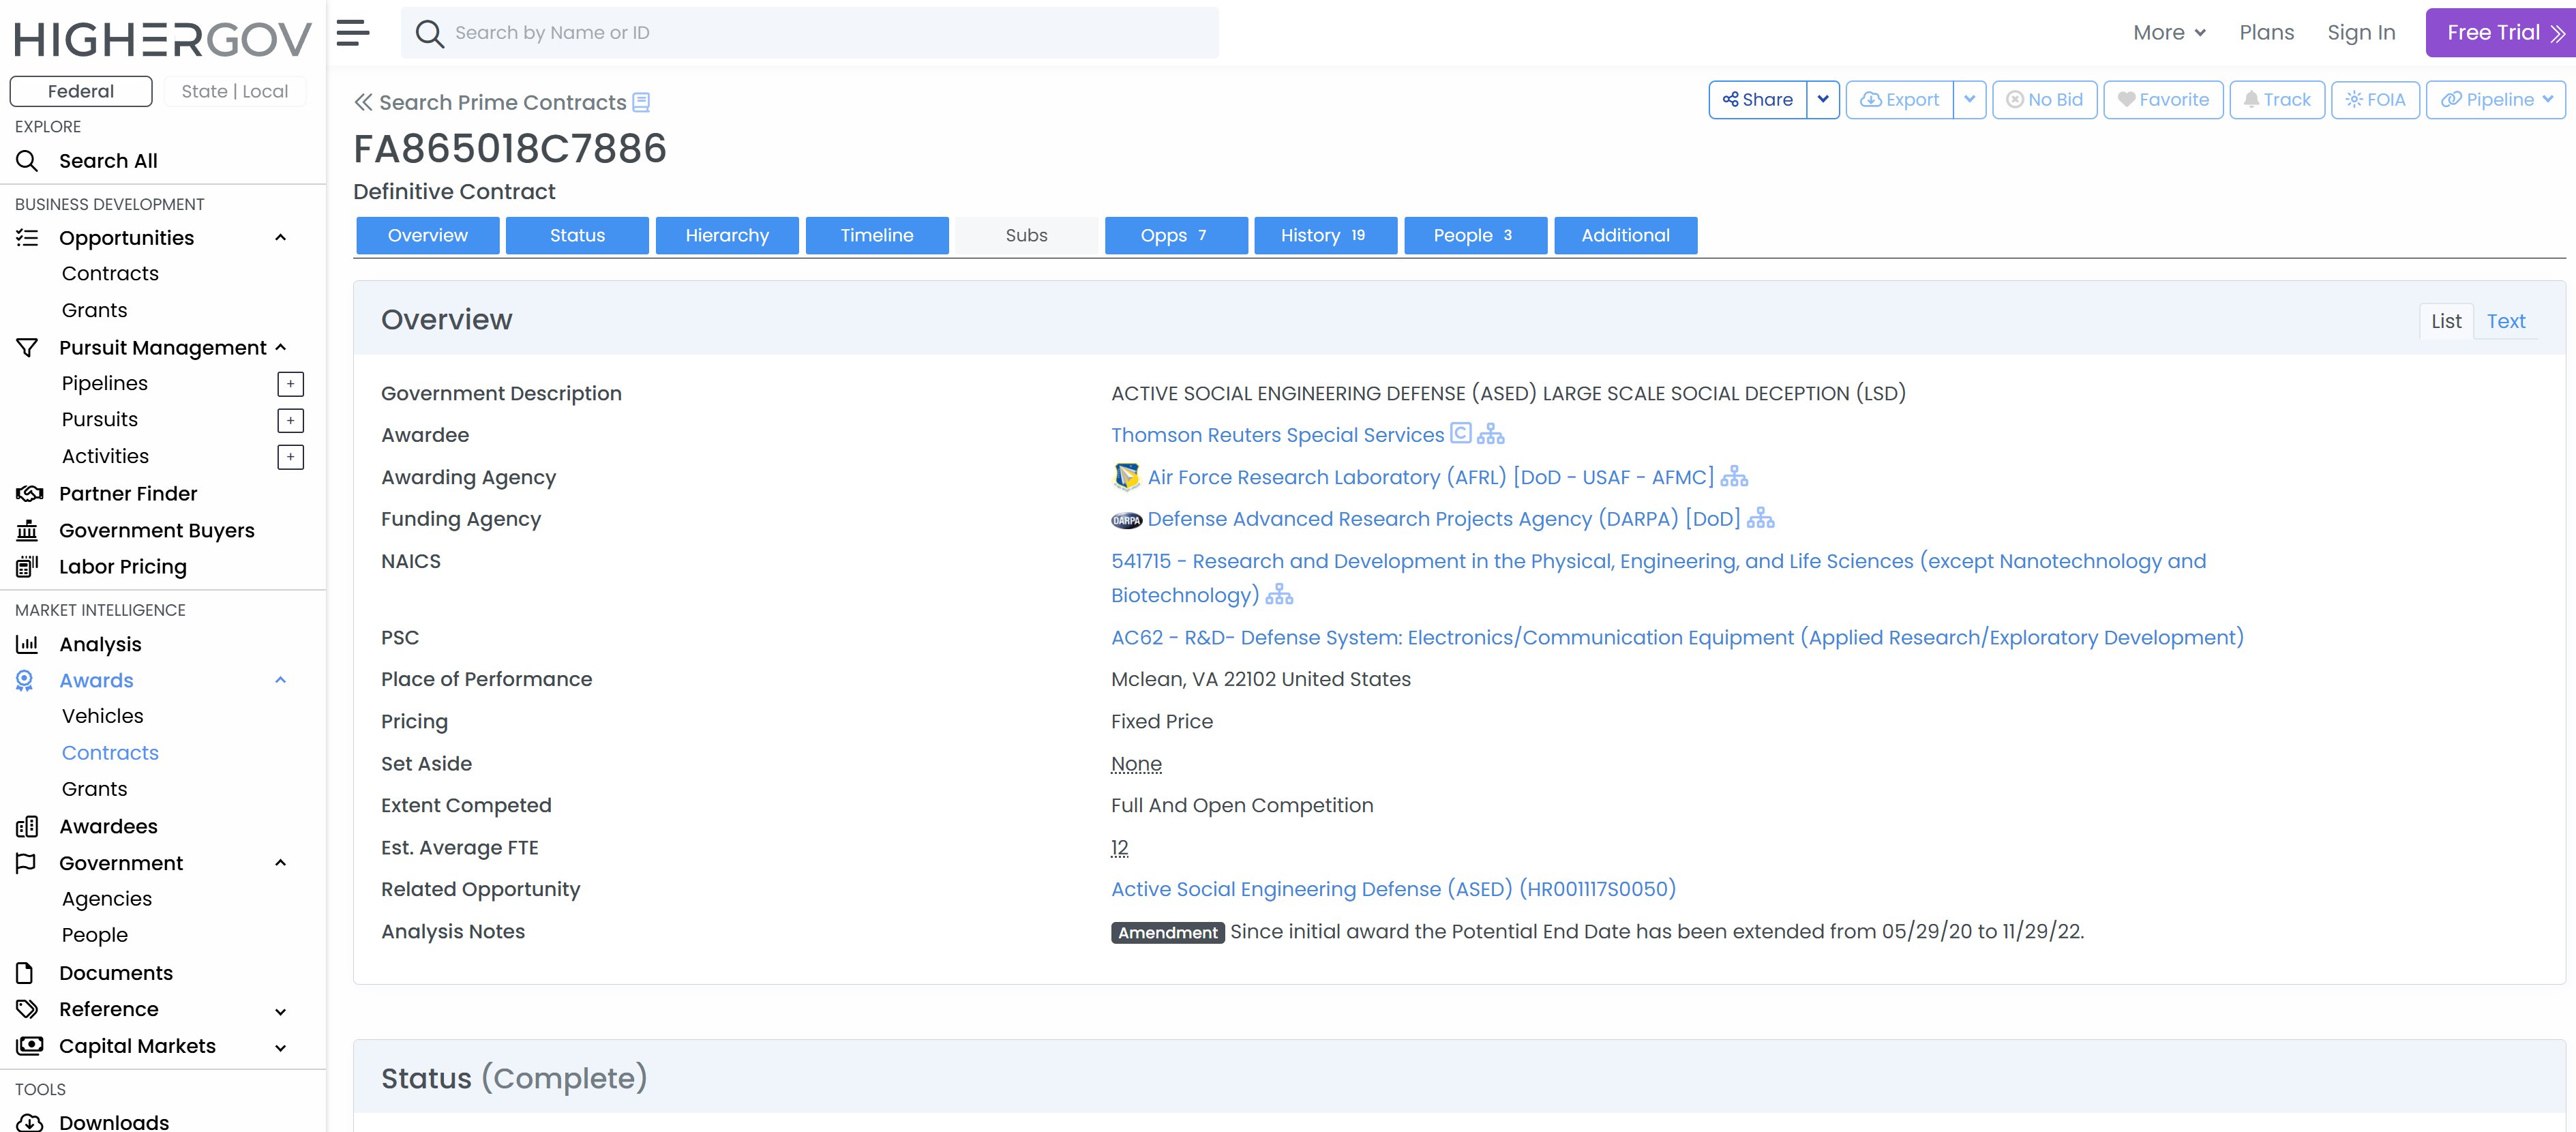The width and height of the screenshot is (2576, 1132).
Task: Collapse the Government section chevron
Action: (281, 863)
